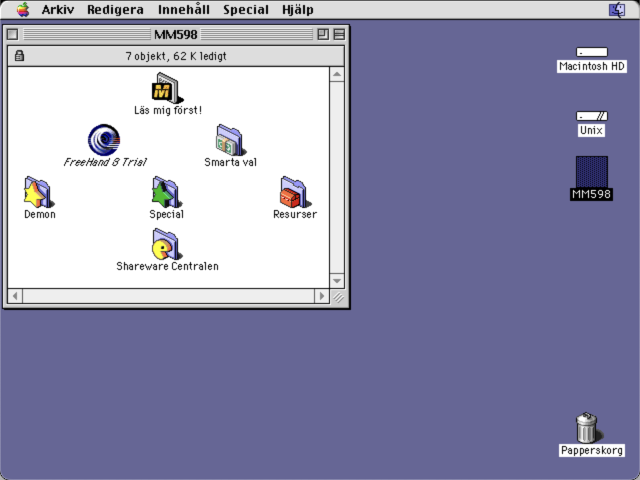Image resolution: width=640 pixels, height=480 pixels.
Task: Select the Demon folder with star
Action: (x=39, y=192)
